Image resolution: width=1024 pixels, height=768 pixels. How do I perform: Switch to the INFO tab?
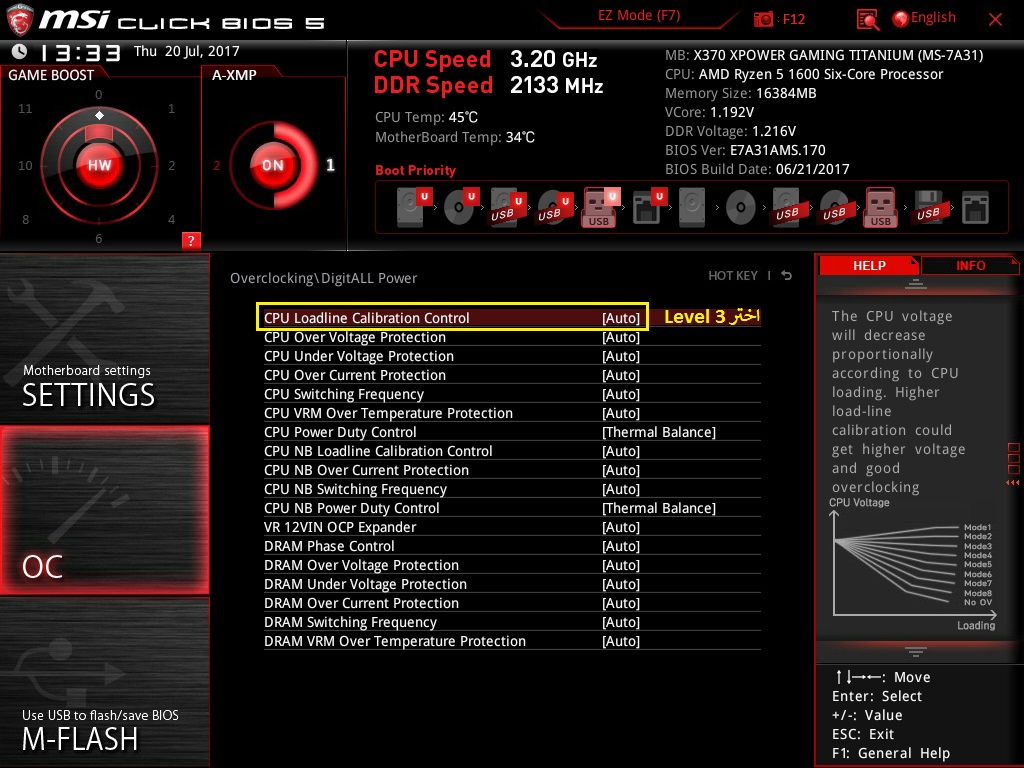970,265
